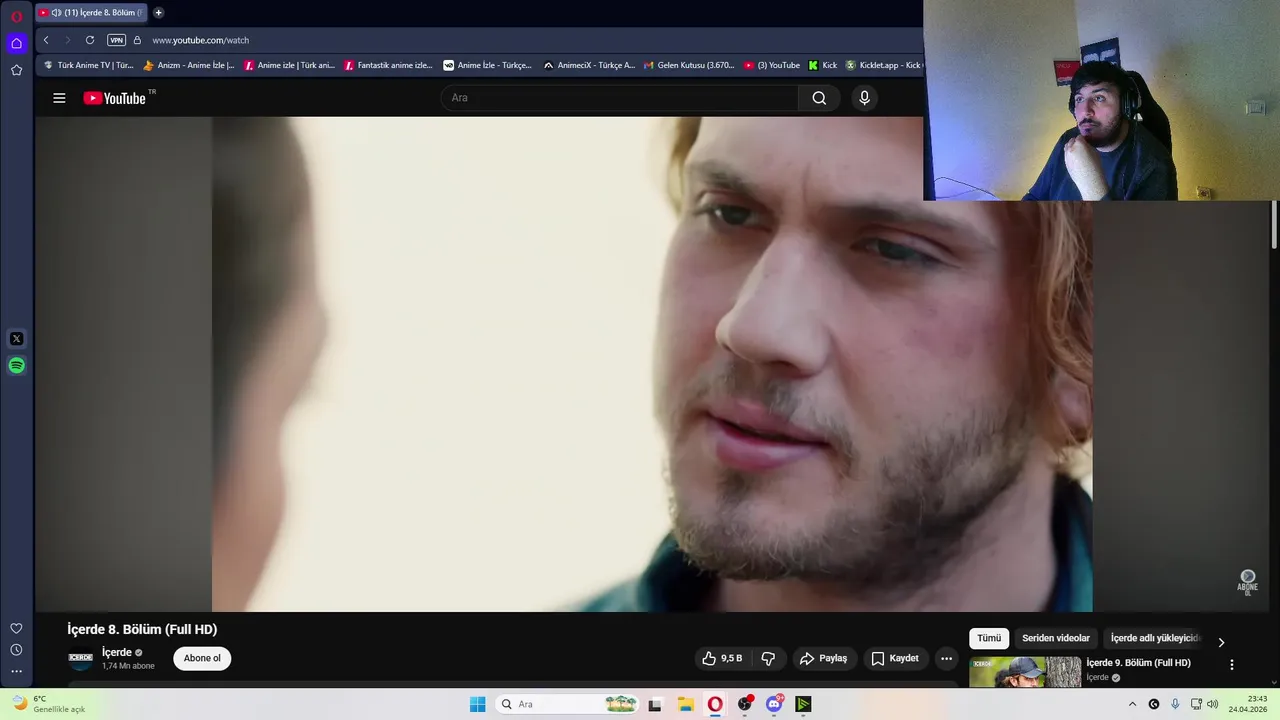The height and width of the screenshot is (720, 1280).
Task: Select the 'Seriden videolar' filter chip
Action: [x=1056, y=638]
